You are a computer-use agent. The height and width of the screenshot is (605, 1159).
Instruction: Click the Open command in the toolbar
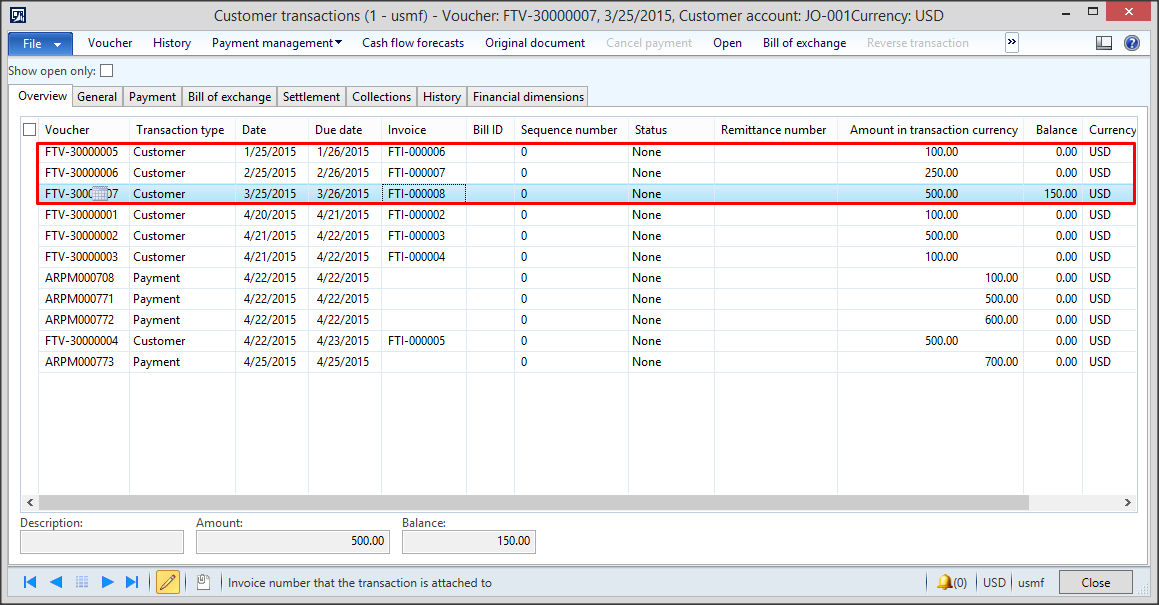(727, 42)
